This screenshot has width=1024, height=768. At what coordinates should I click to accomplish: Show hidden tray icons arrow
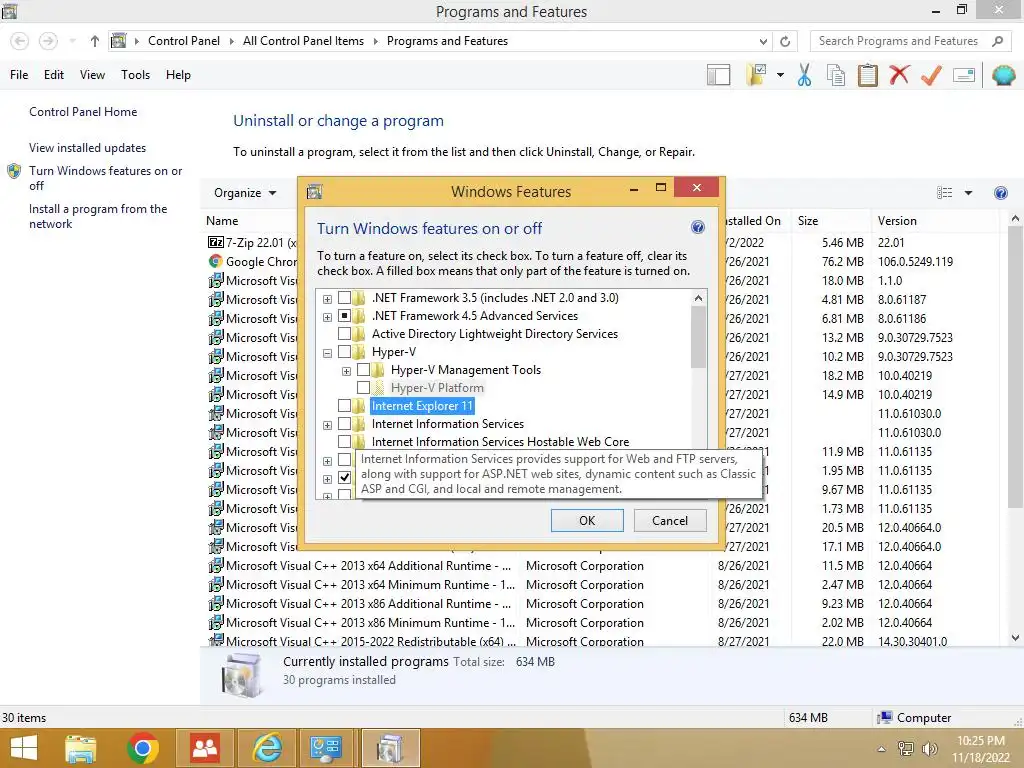[882, 749]
